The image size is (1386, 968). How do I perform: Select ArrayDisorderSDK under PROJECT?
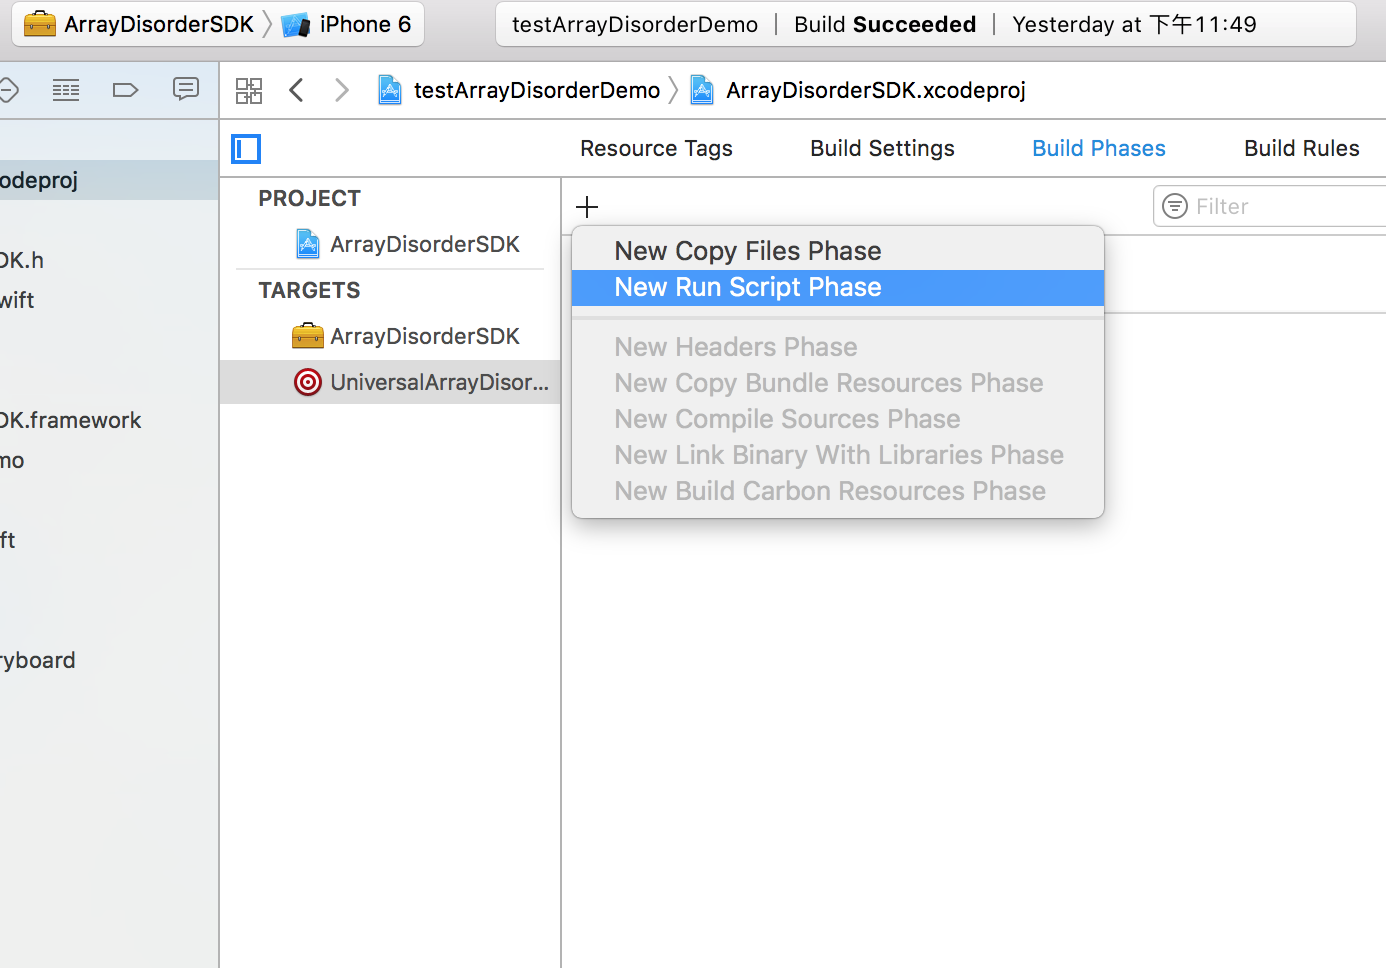424,245
